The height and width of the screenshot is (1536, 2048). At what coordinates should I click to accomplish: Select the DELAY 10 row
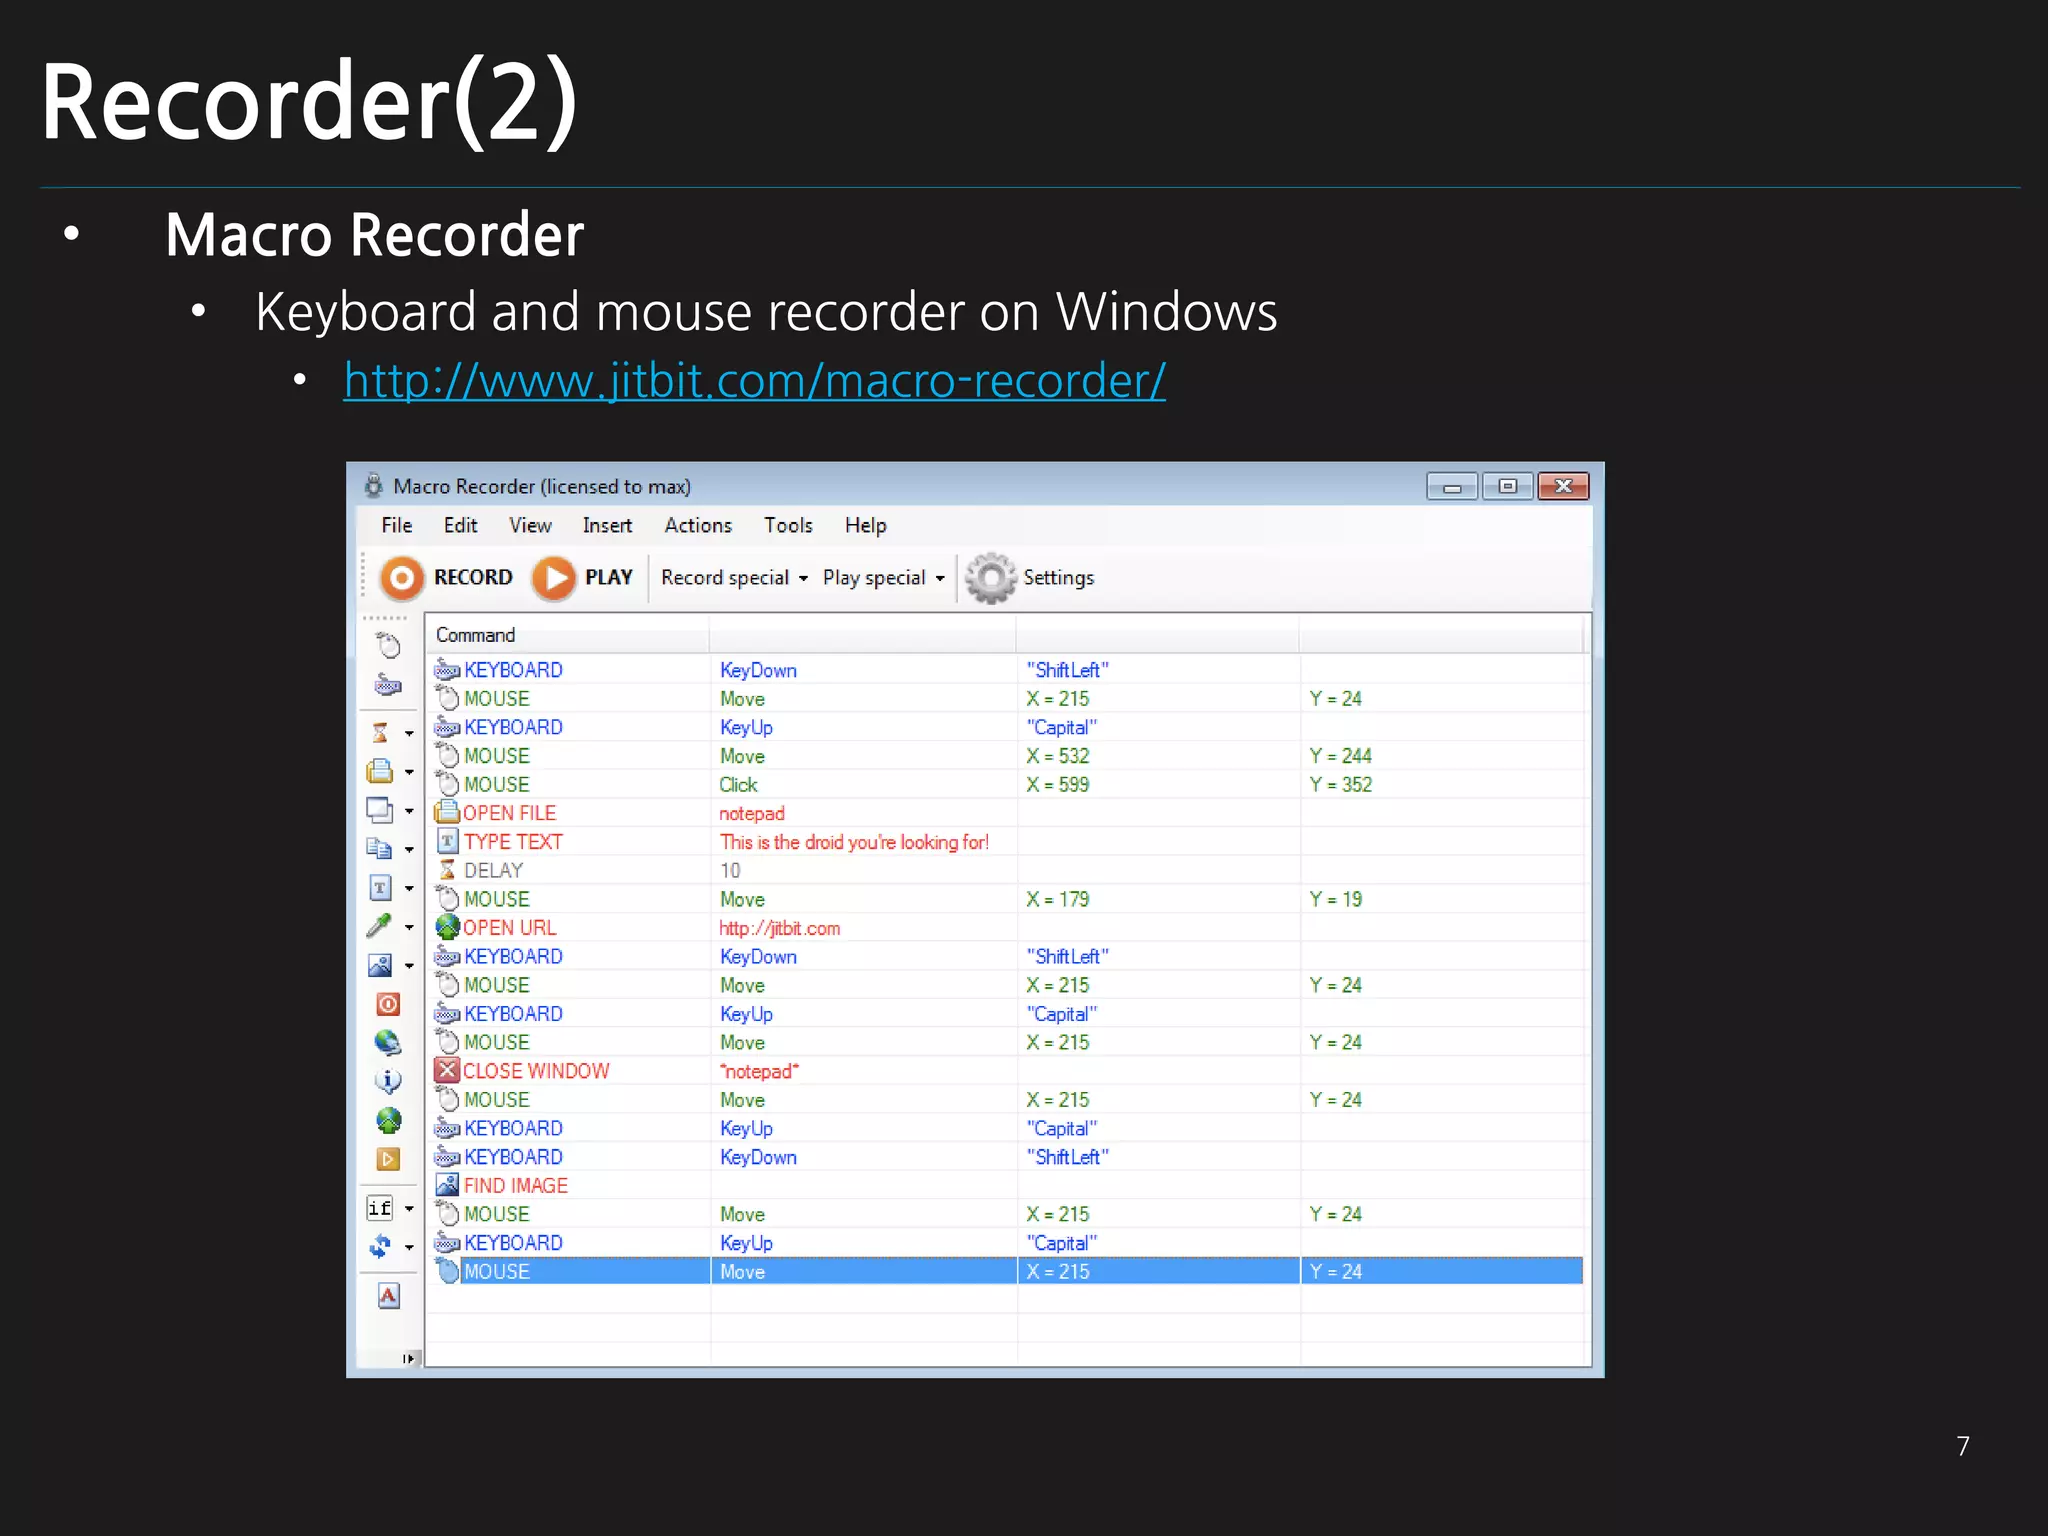tap(1006, 870)
